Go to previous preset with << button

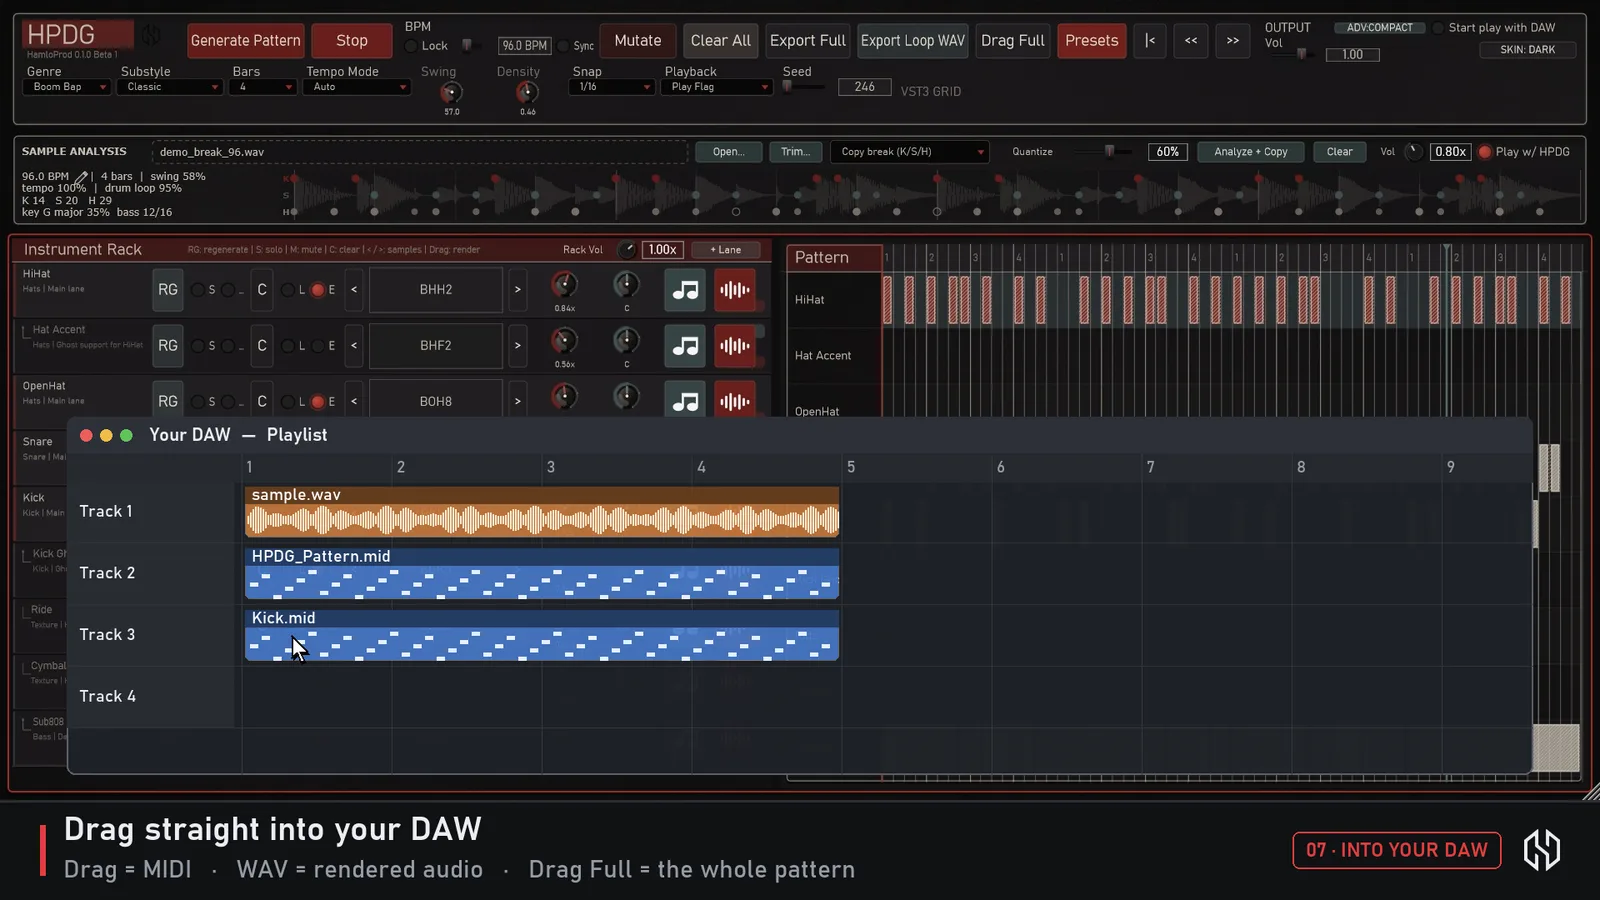(x=1191, y=41)
